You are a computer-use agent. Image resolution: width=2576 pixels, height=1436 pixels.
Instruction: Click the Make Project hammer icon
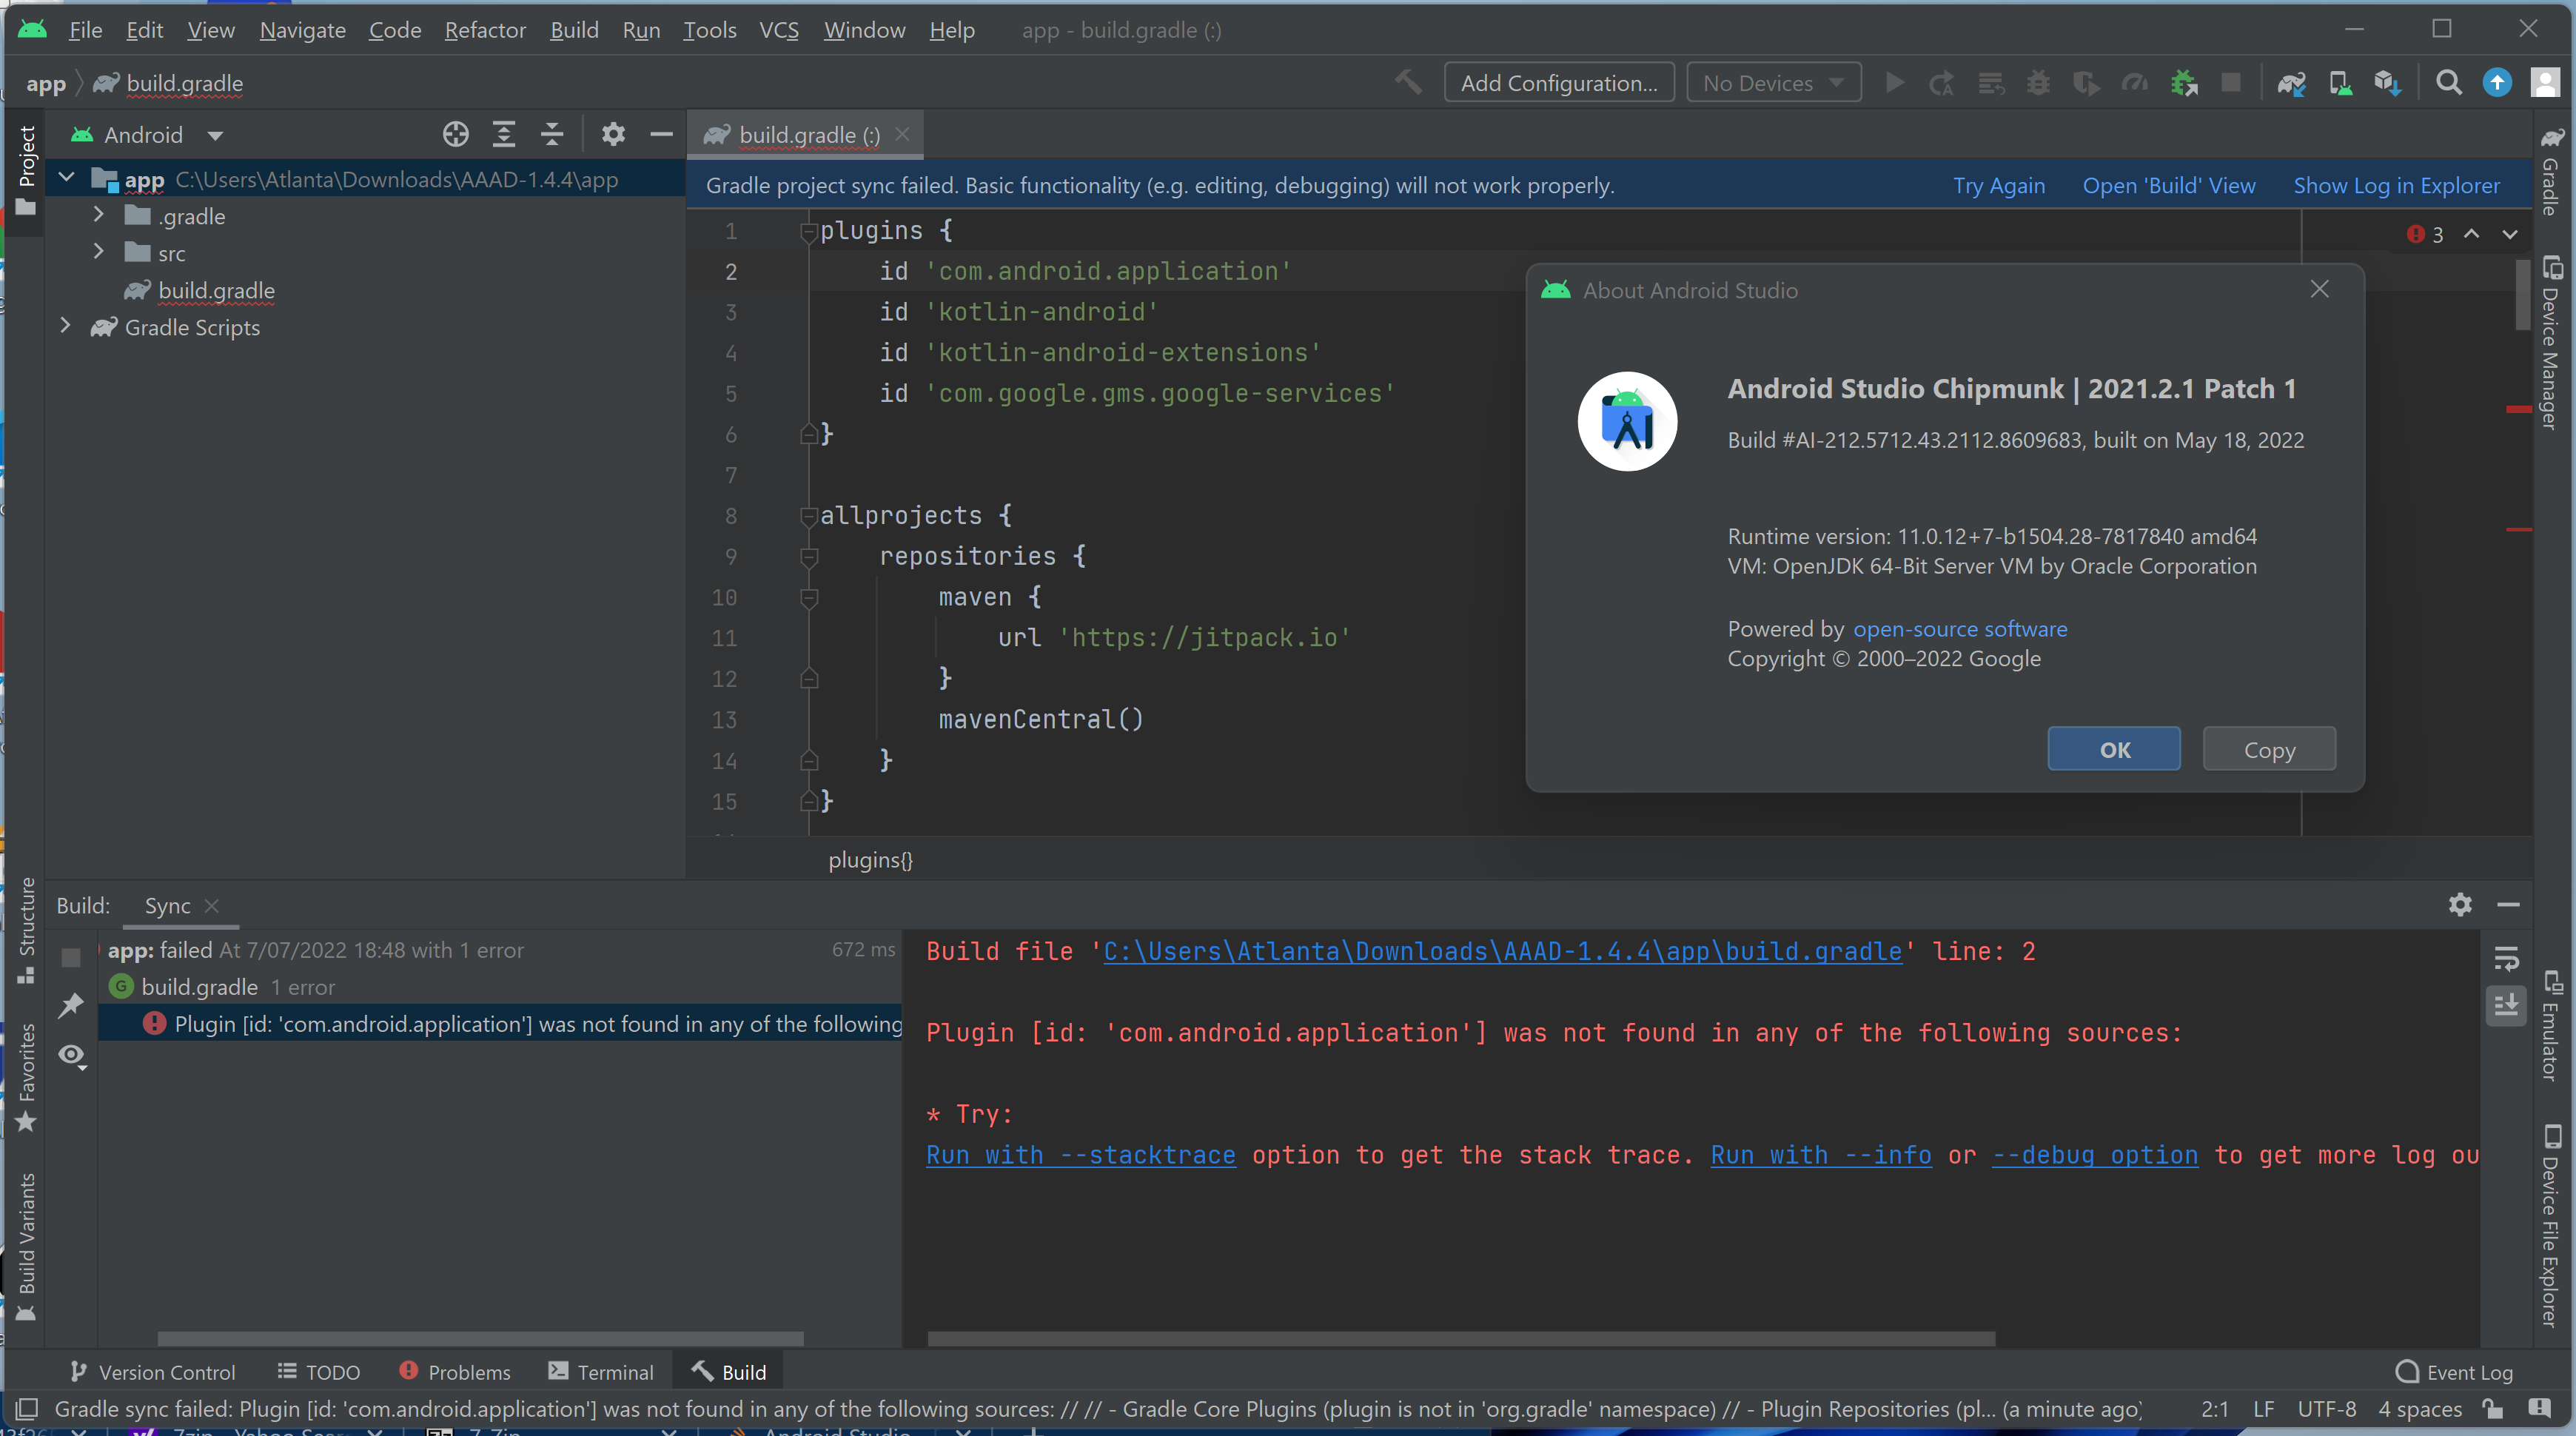click(x=1408, y=83)
